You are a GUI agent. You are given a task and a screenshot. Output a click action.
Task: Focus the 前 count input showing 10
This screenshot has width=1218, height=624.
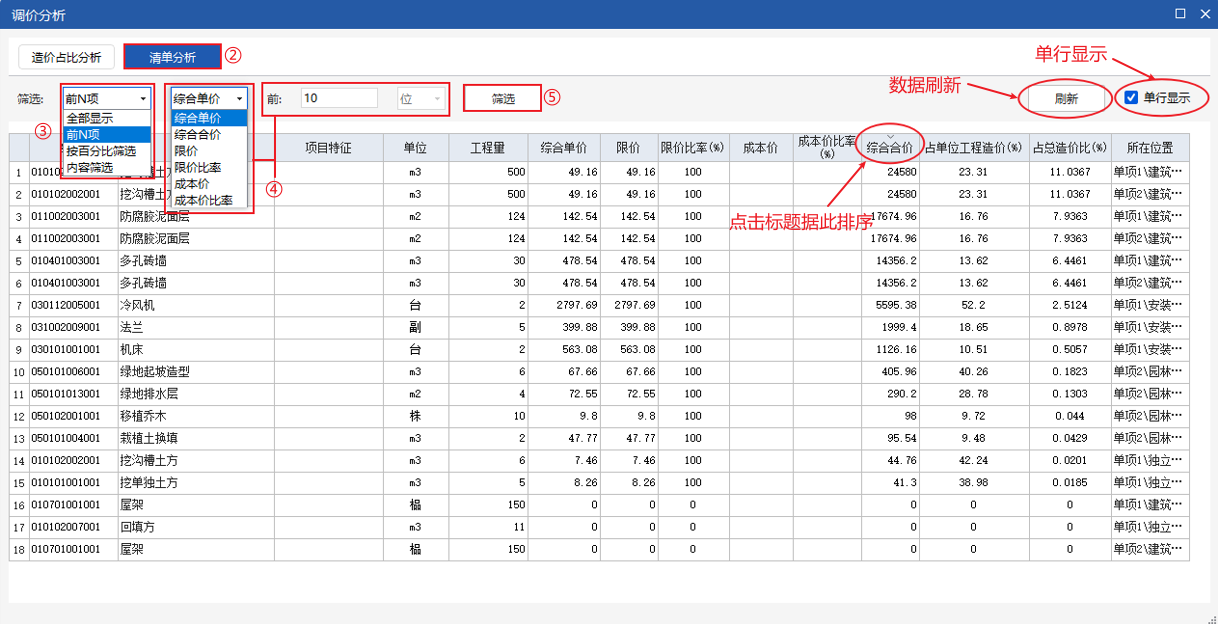tap(339, 98)
